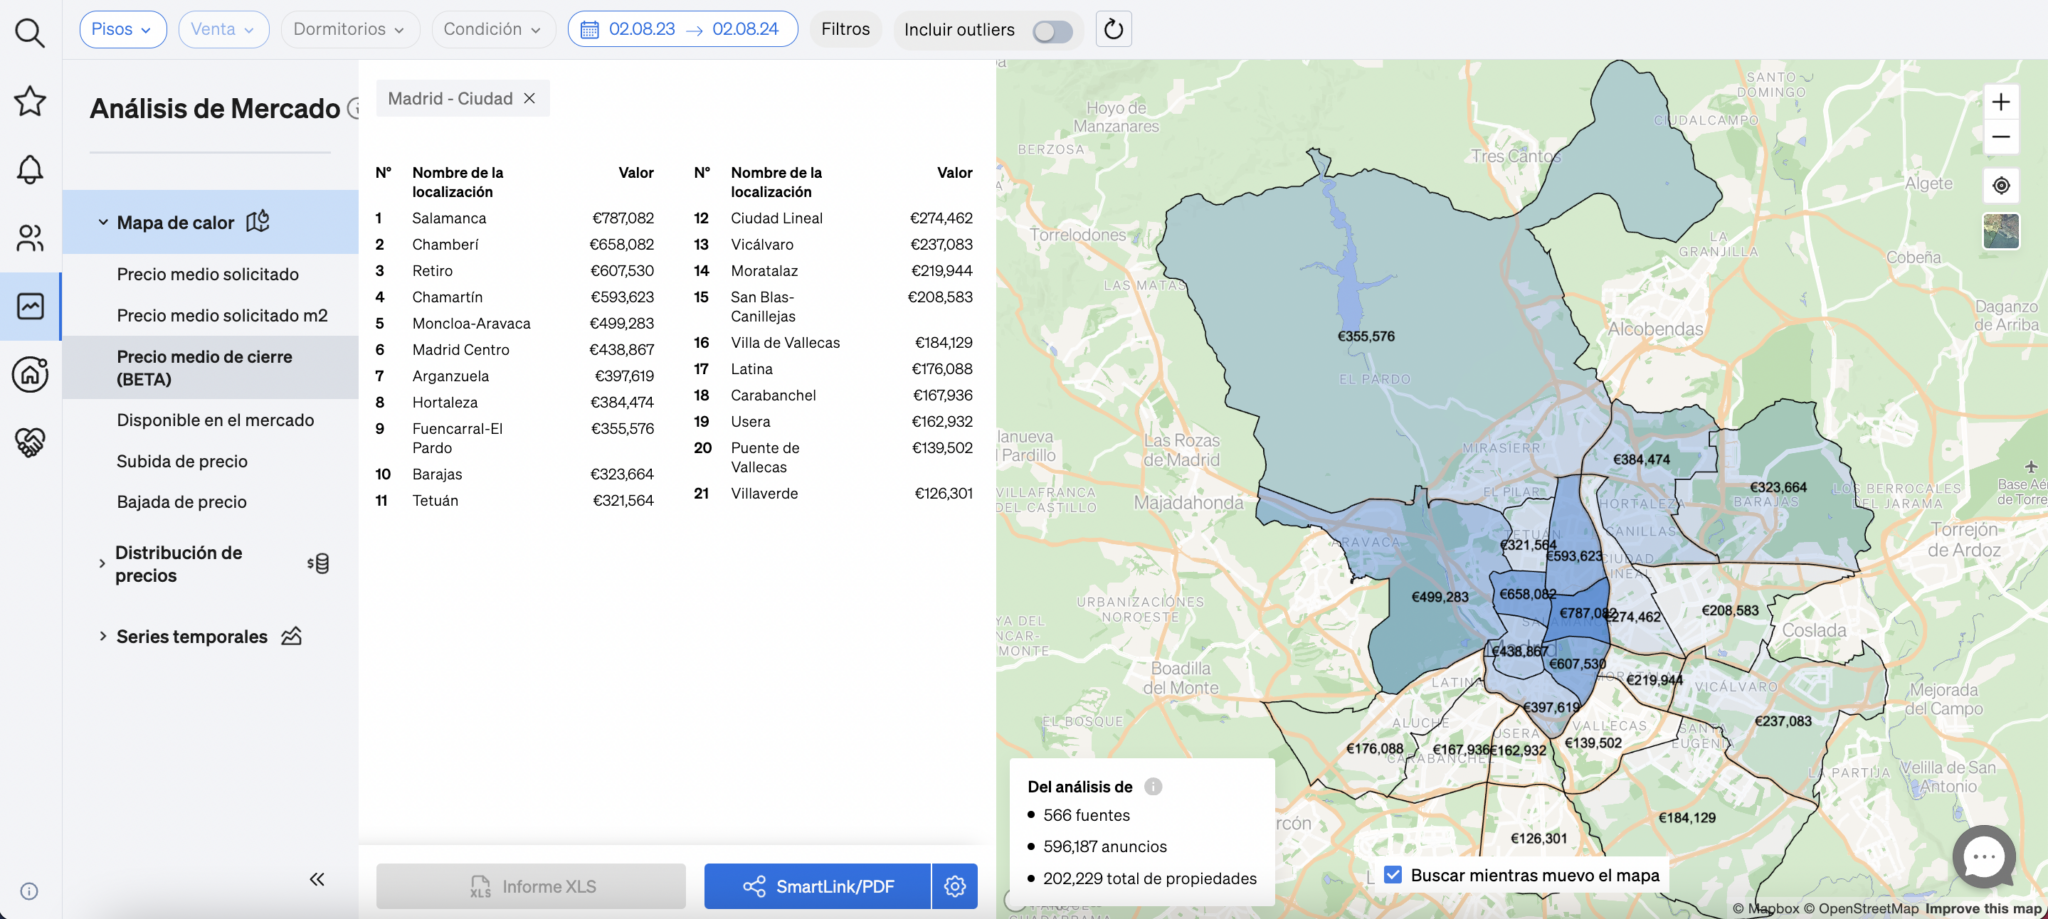Open favorites star icon in sidebar
Image resolution: width=2048 pixels, height=919 pixels.
tap(30, 101)
